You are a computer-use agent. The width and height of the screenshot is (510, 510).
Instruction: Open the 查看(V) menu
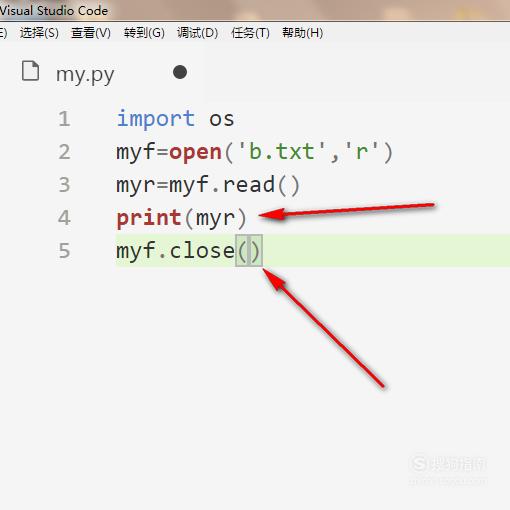(91, 33)
